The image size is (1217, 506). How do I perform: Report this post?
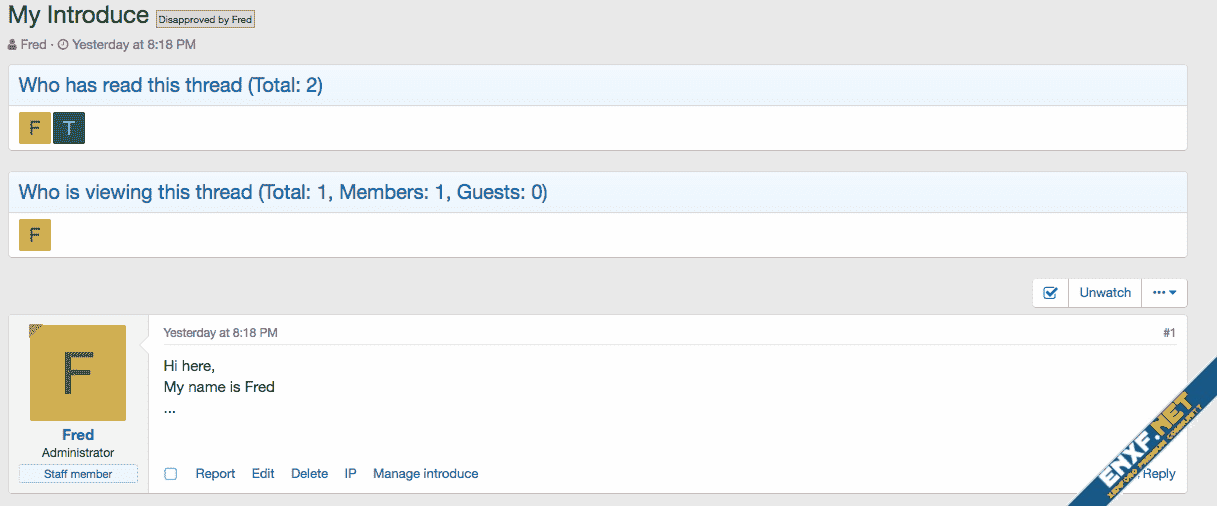[x=215, y=474]
